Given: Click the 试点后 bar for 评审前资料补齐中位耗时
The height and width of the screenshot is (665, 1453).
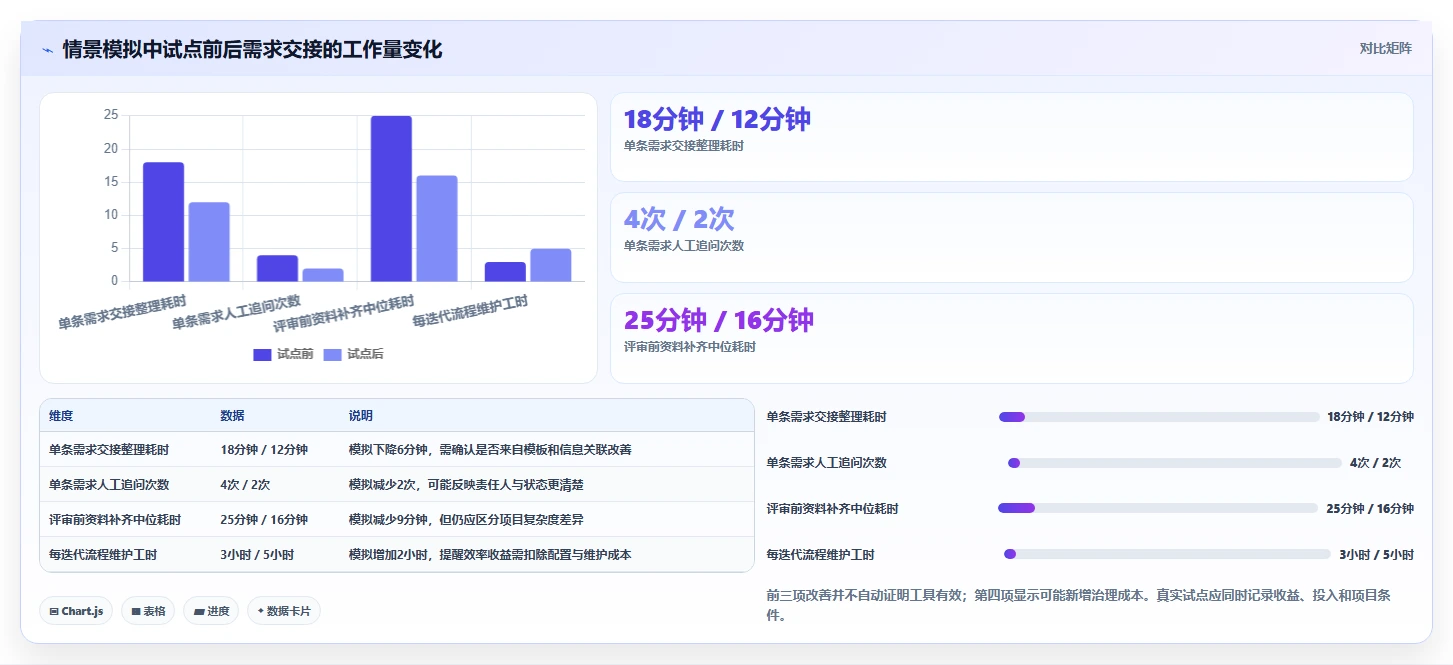Looking at the screenshot, I should point(437,228).
